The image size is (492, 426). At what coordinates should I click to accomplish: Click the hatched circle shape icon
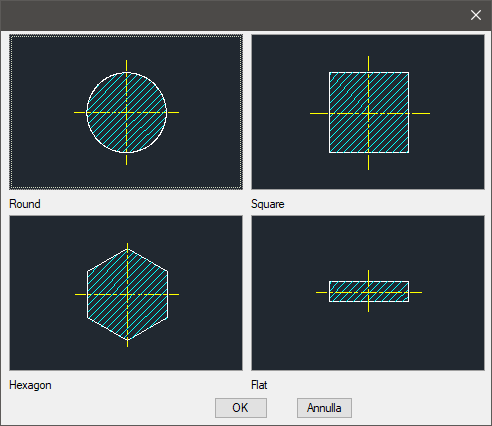(126, 113)
